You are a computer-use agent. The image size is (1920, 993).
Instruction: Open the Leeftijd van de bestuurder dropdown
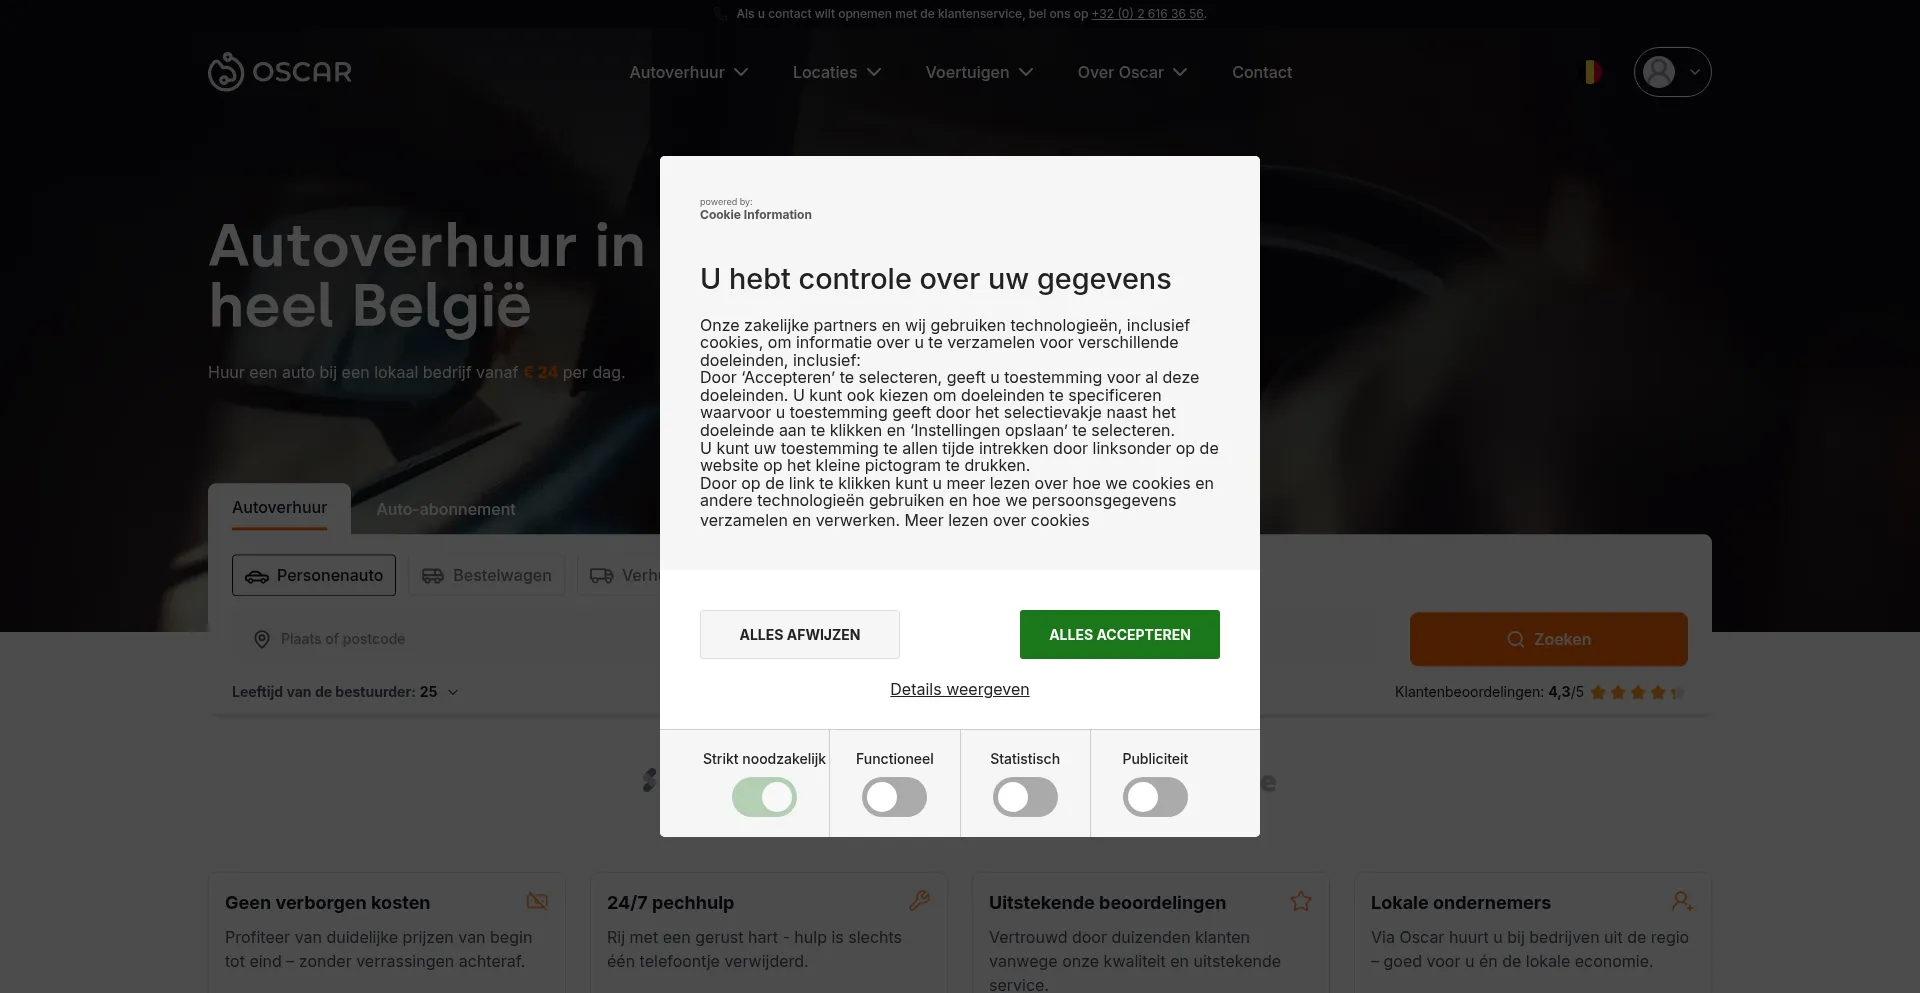point(345,692)
